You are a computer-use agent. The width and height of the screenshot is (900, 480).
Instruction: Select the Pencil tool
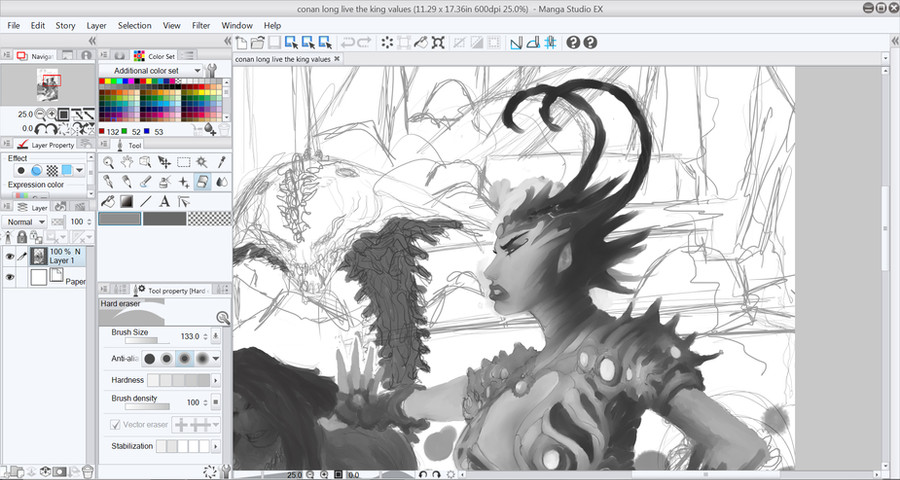(x=127, y=182)
